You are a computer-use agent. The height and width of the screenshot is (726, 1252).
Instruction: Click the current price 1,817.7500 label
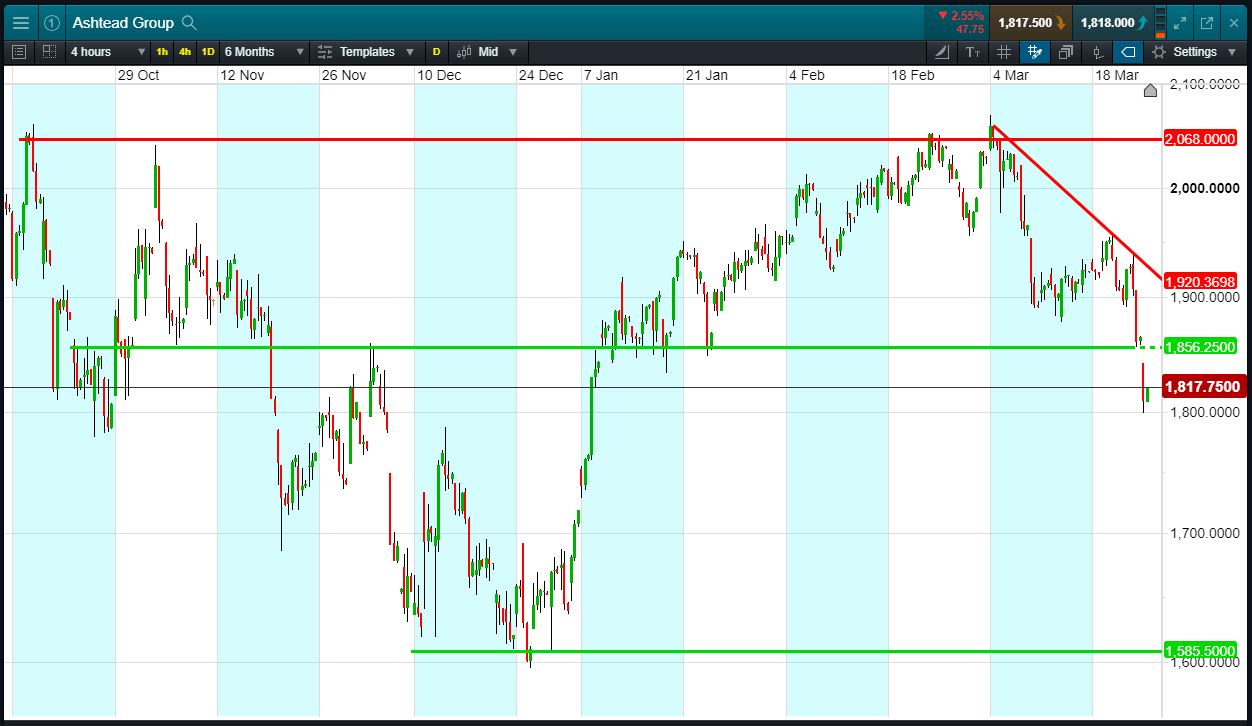point(1203,387)
